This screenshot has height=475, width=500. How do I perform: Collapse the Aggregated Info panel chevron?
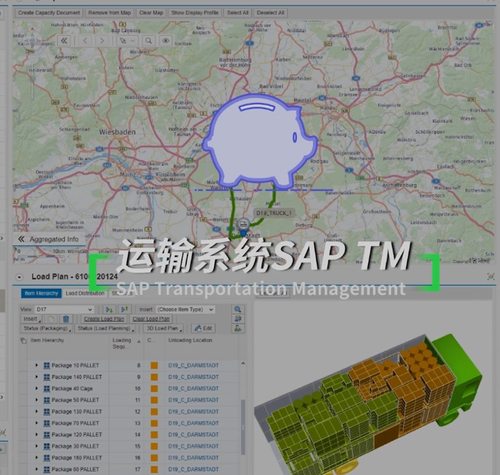(21, 239)
